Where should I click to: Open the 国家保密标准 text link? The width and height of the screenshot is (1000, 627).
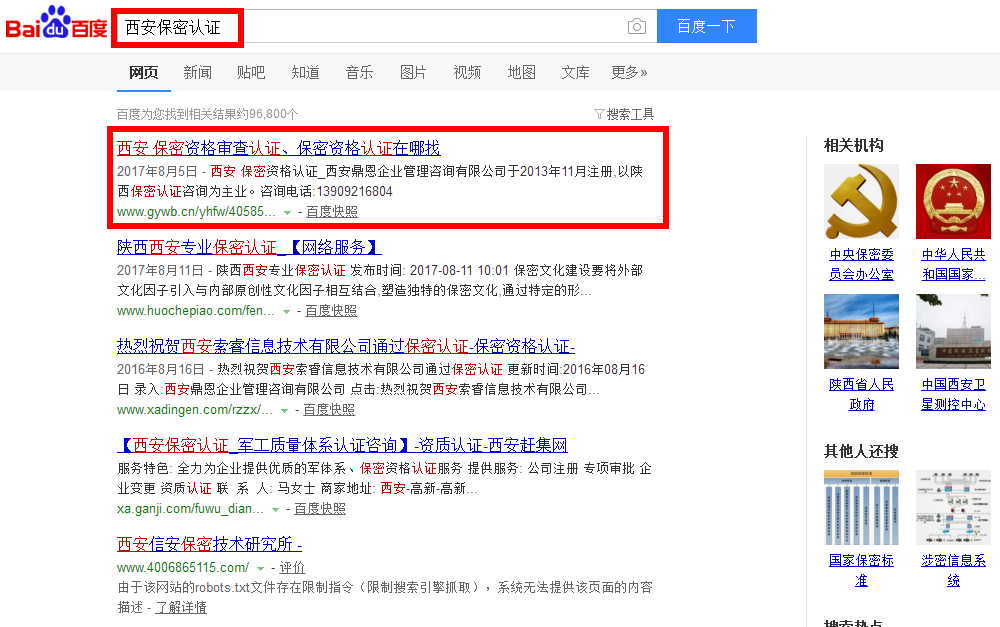point(861,570)
